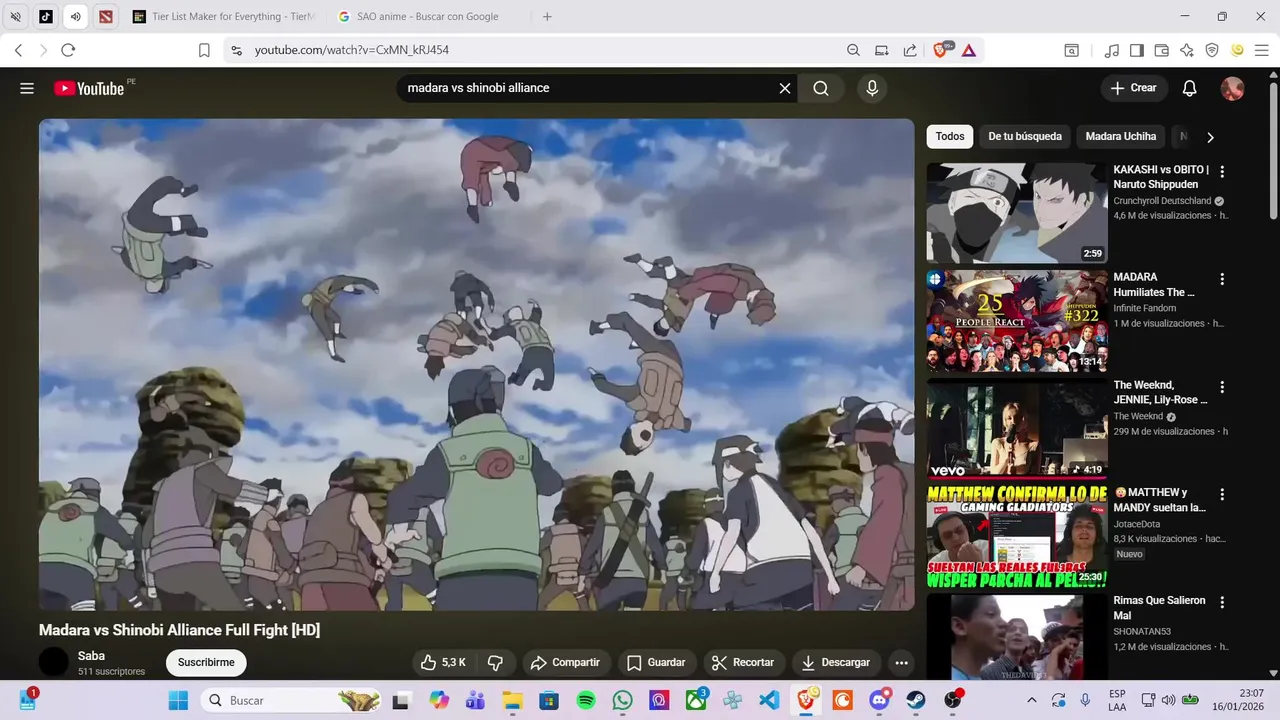Open the Brave sidebar panel toggle
The image size is (1280, 720).
click(x=1137, y=50)
